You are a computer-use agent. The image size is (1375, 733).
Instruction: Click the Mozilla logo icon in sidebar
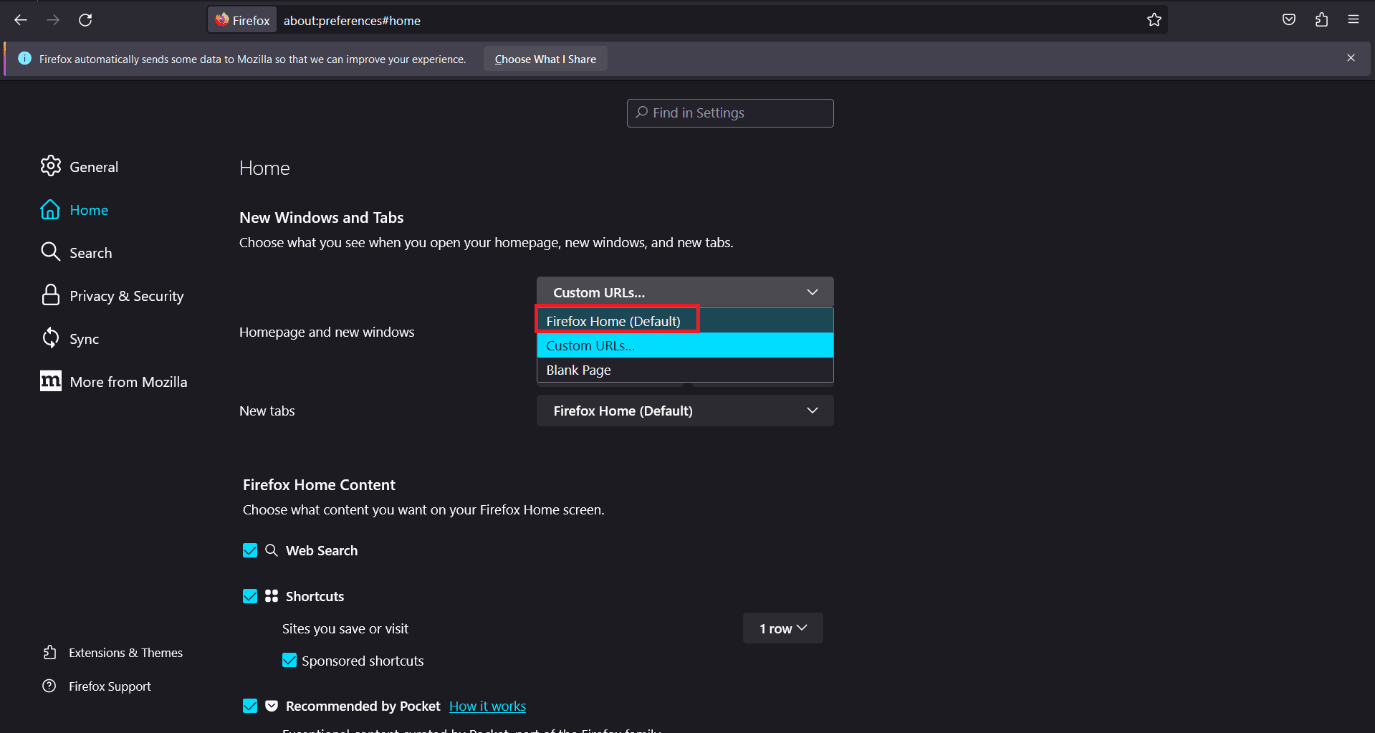coord(51,381)
